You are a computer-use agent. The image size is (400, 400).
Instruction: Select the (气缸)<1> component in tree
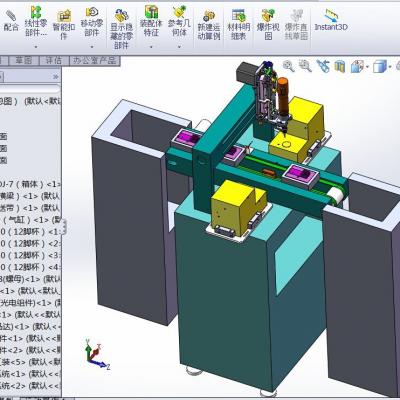30,220
